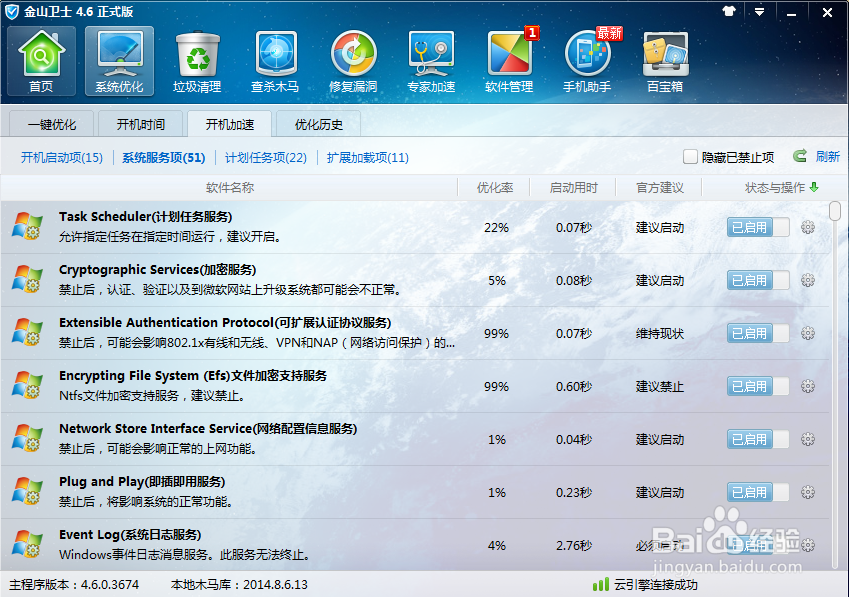
Task: Open 垃圾清理 recycle bin icon
Action: pos(197,61)
